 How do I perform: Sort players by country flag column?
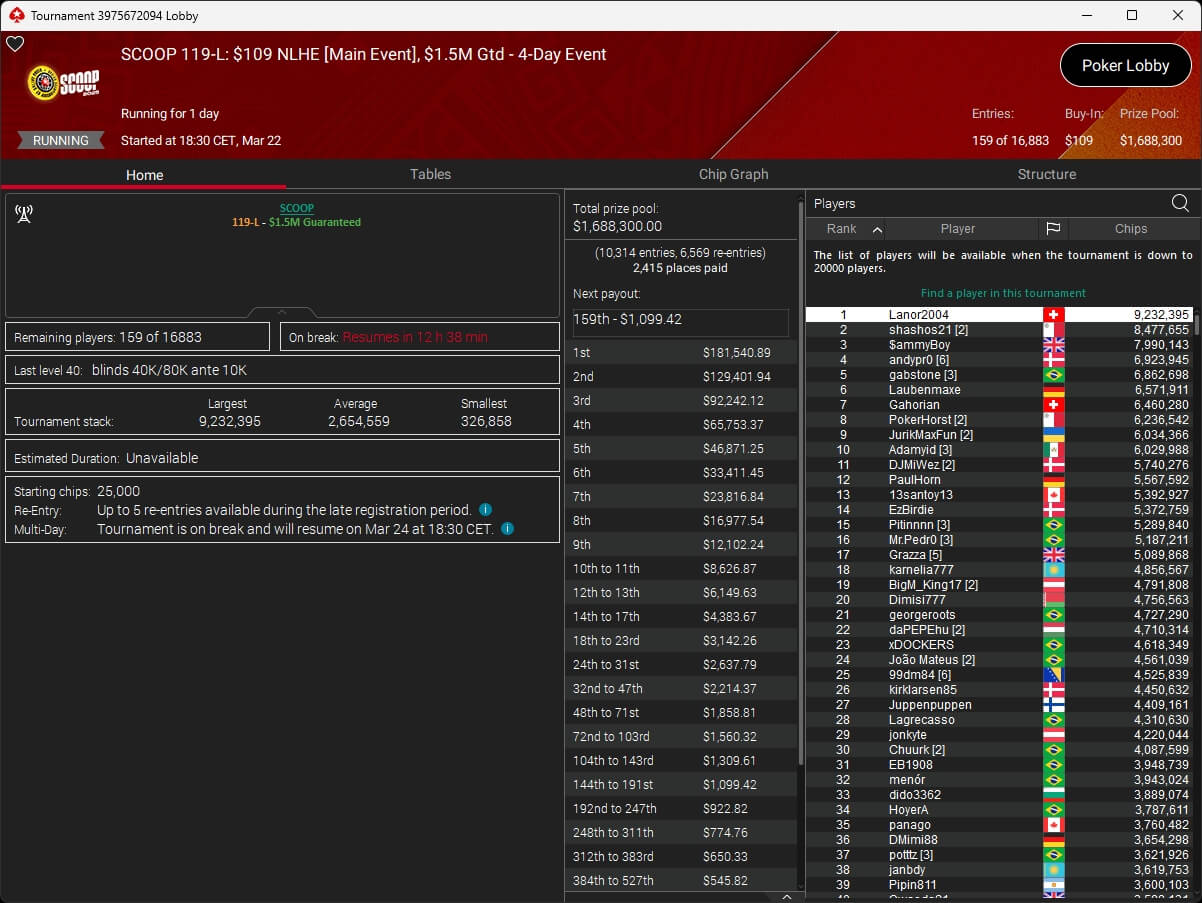[1052, 229]
